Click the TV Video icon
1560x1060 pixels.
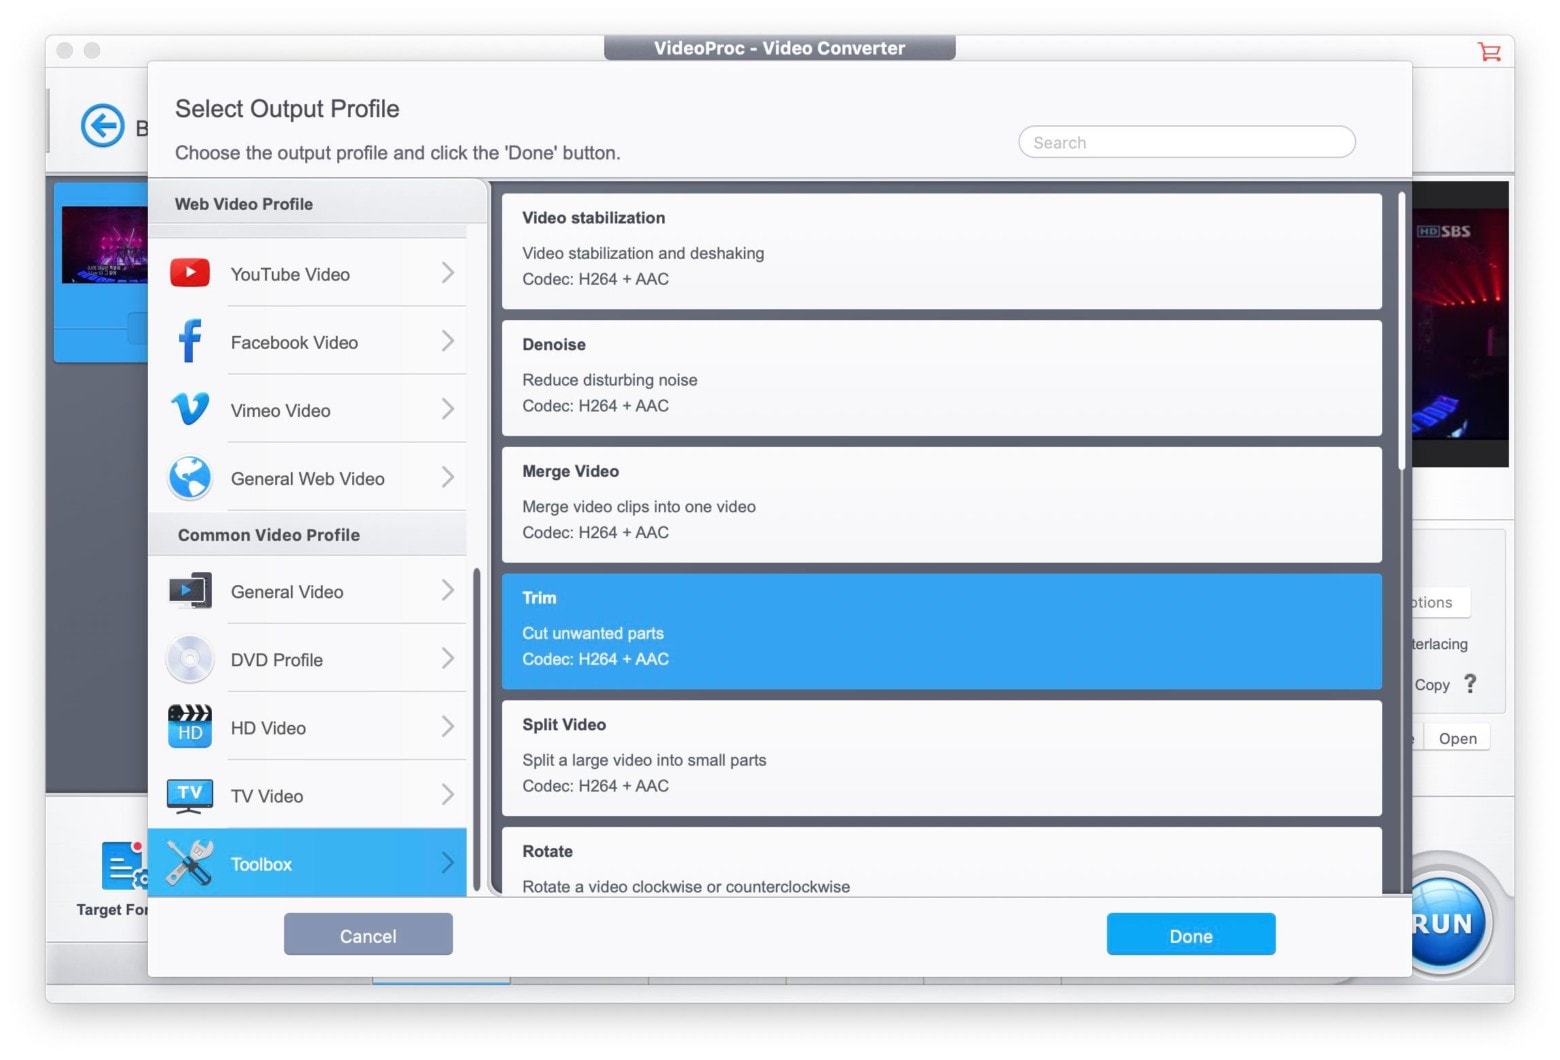click(190, 795)
